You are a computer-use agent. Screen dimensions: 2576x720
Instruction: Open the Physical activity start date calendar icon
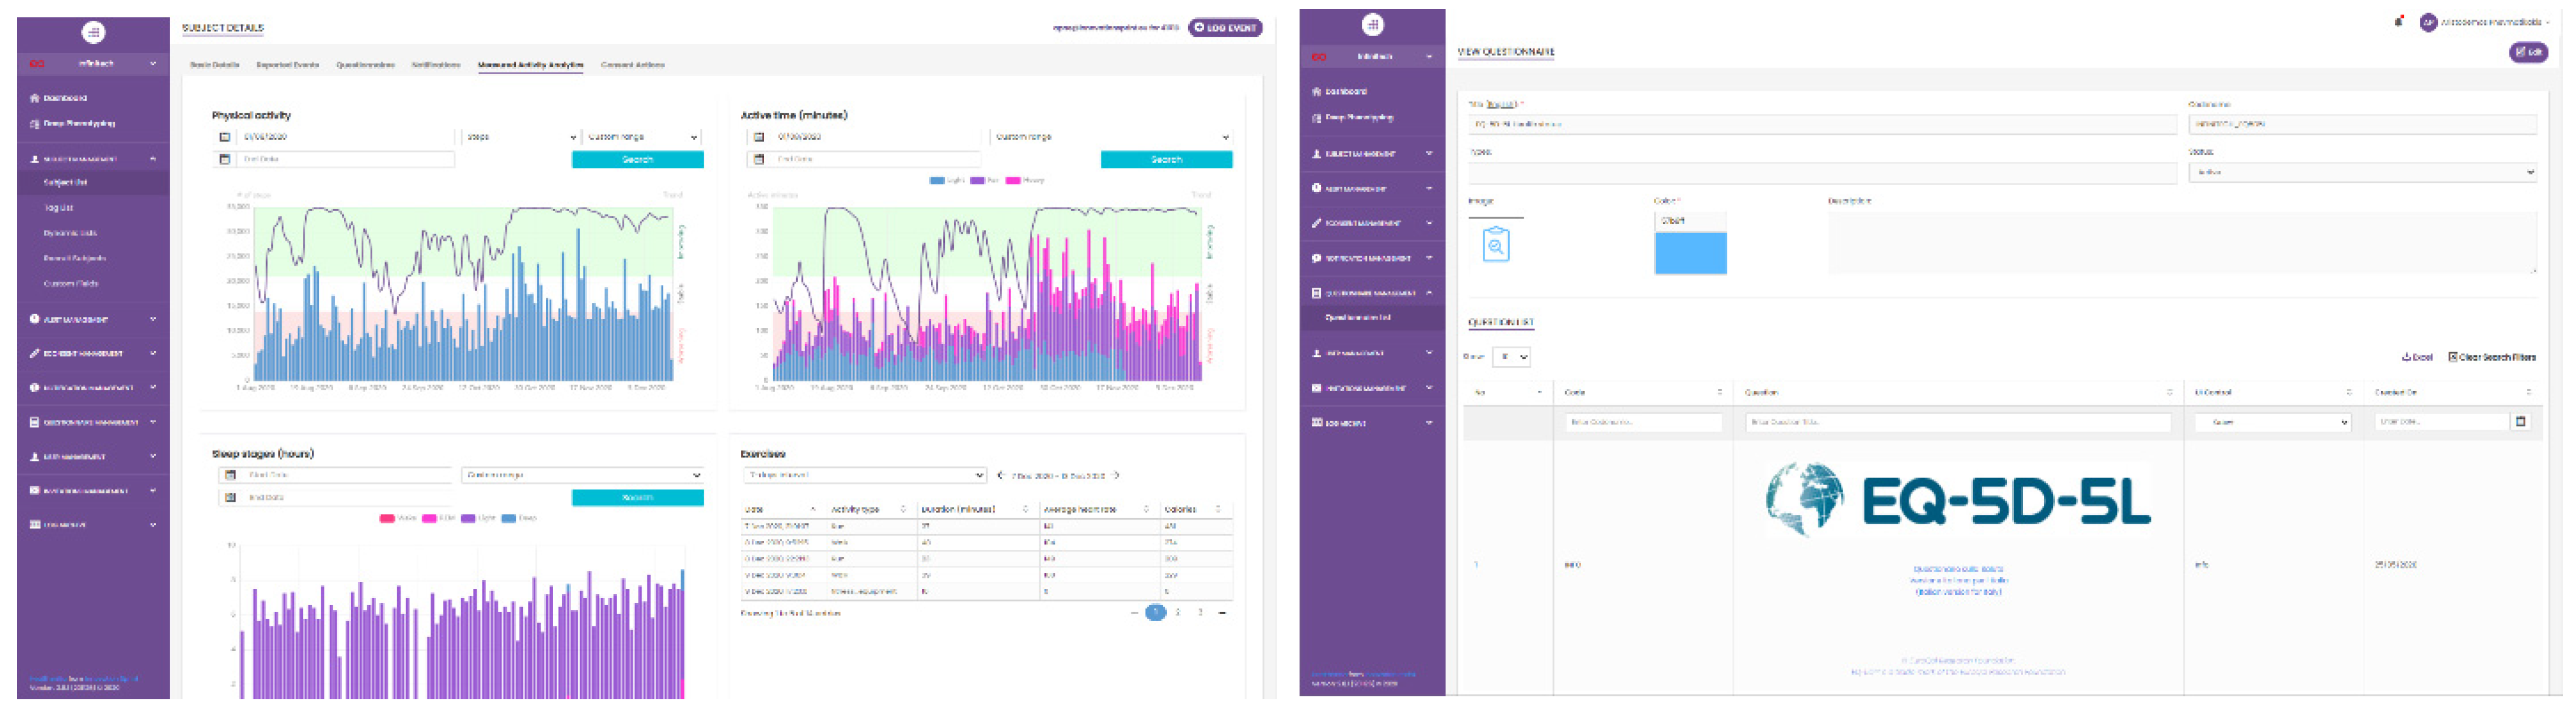point(225,137)
